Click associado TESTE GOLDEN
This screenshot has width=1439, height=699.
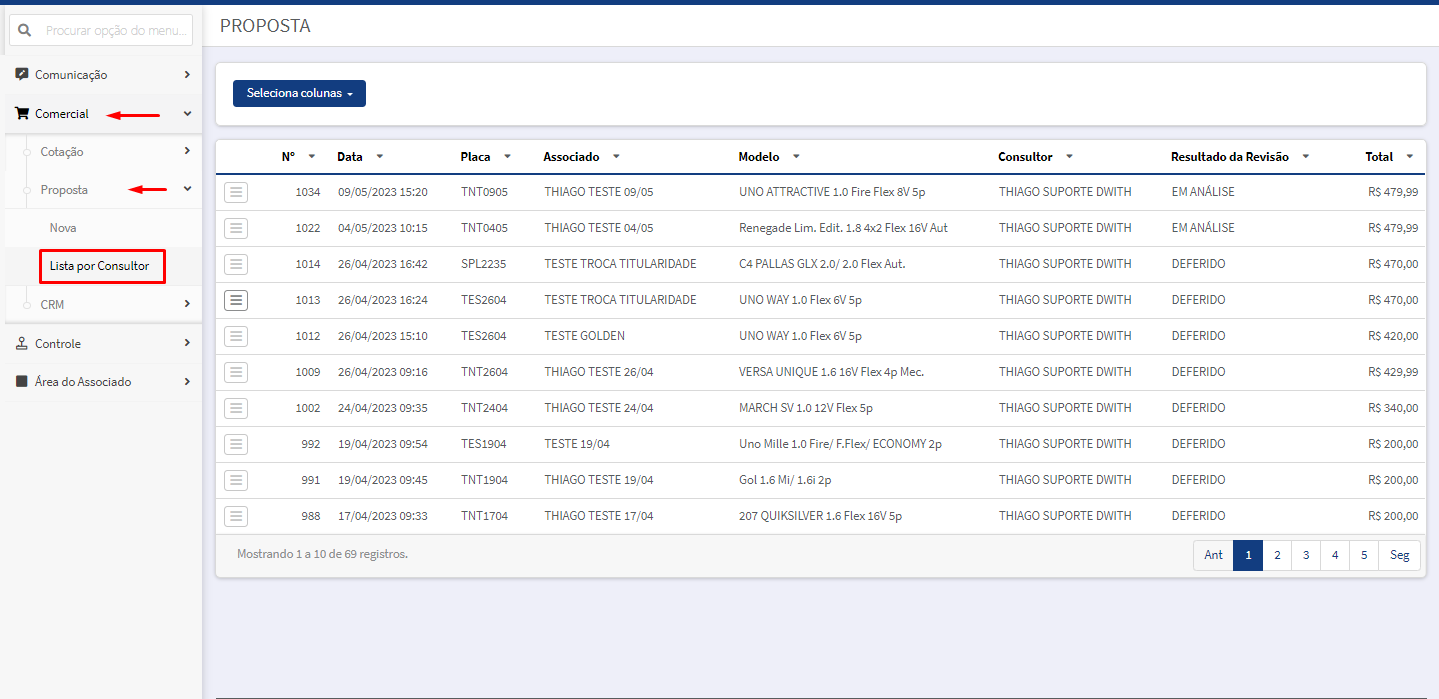tap(584, 336)
